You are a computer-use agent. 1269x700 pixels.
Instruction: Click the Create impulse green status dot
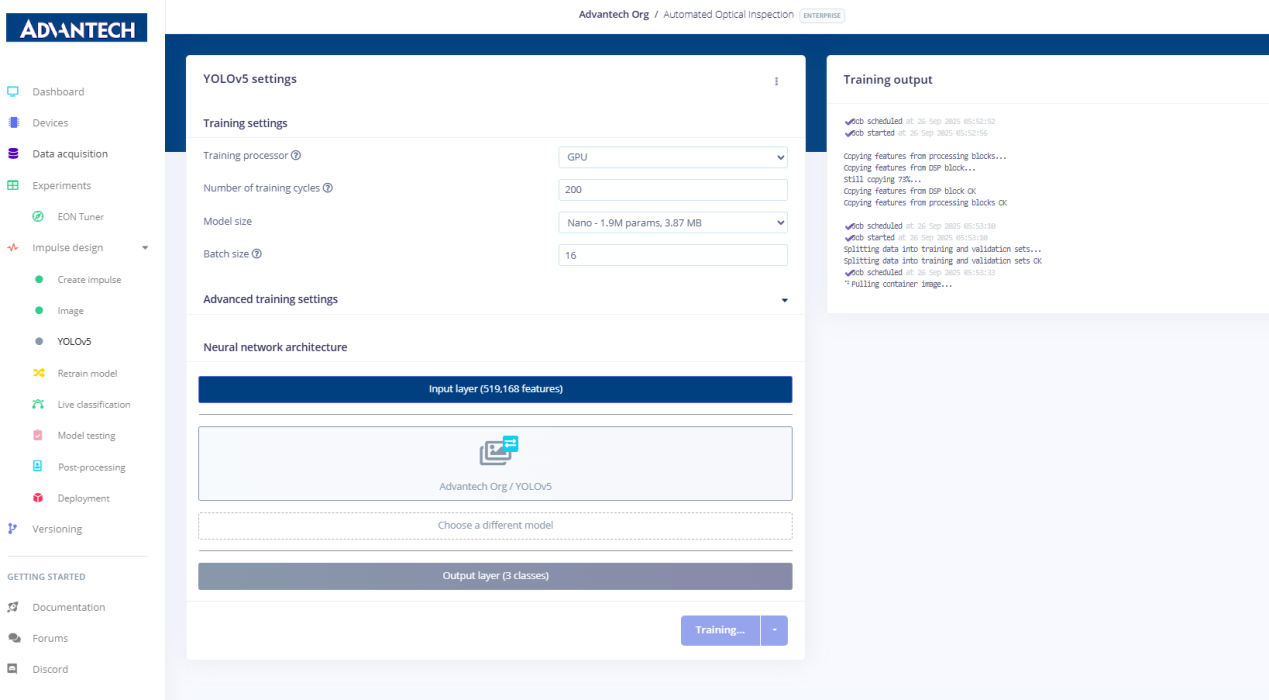pos(39,279)
